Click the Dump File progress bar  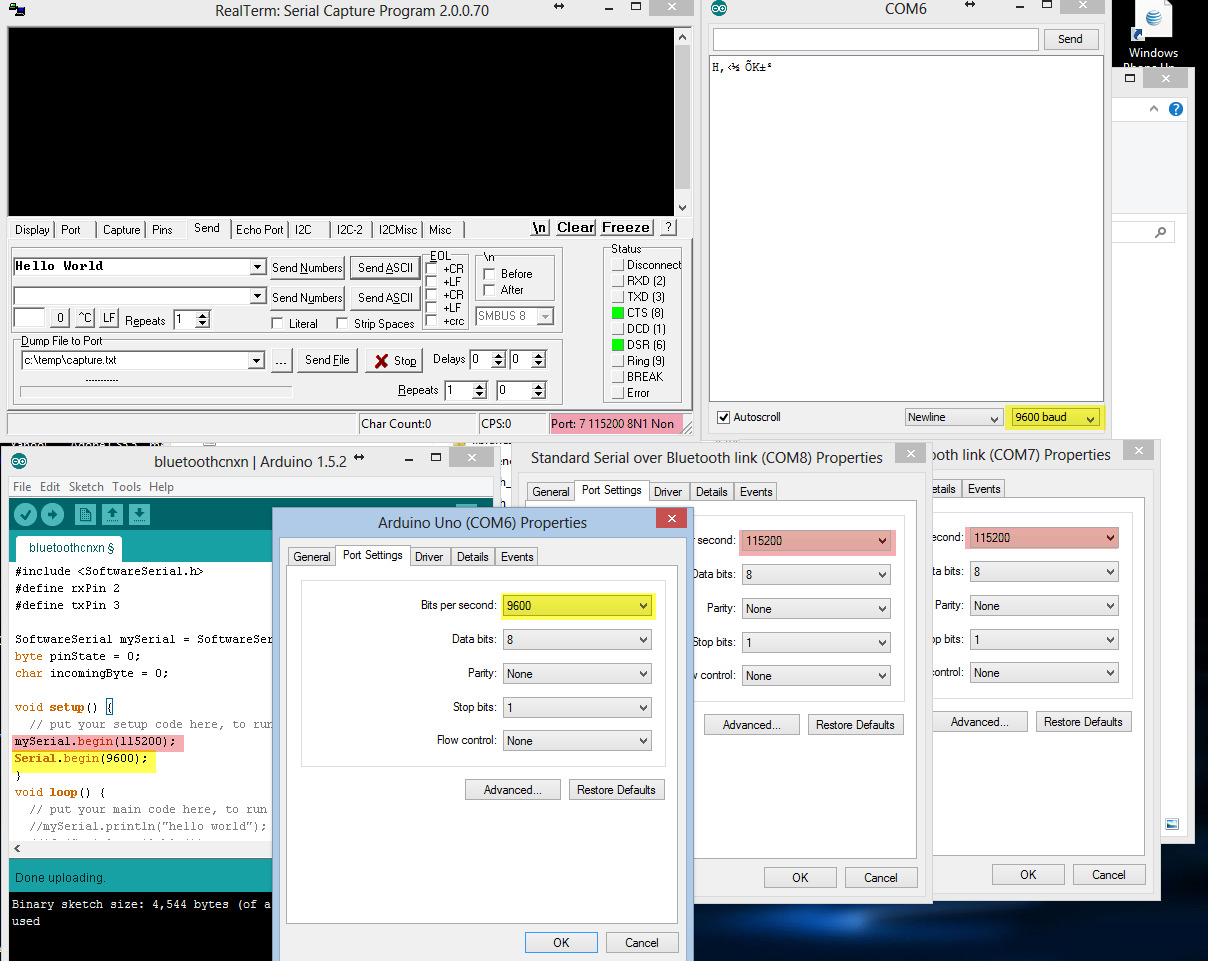point(156,392)
